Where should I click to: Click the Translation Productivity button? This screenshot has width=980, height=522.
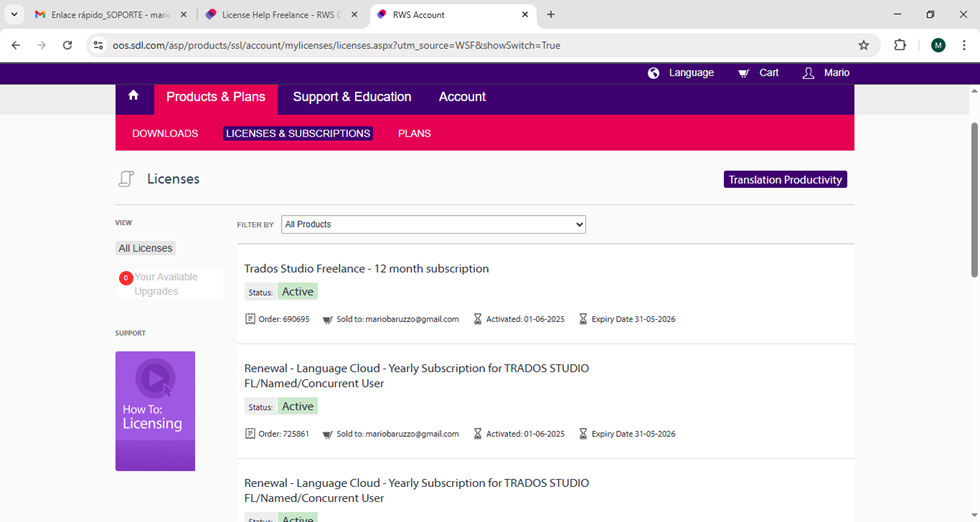785,179
